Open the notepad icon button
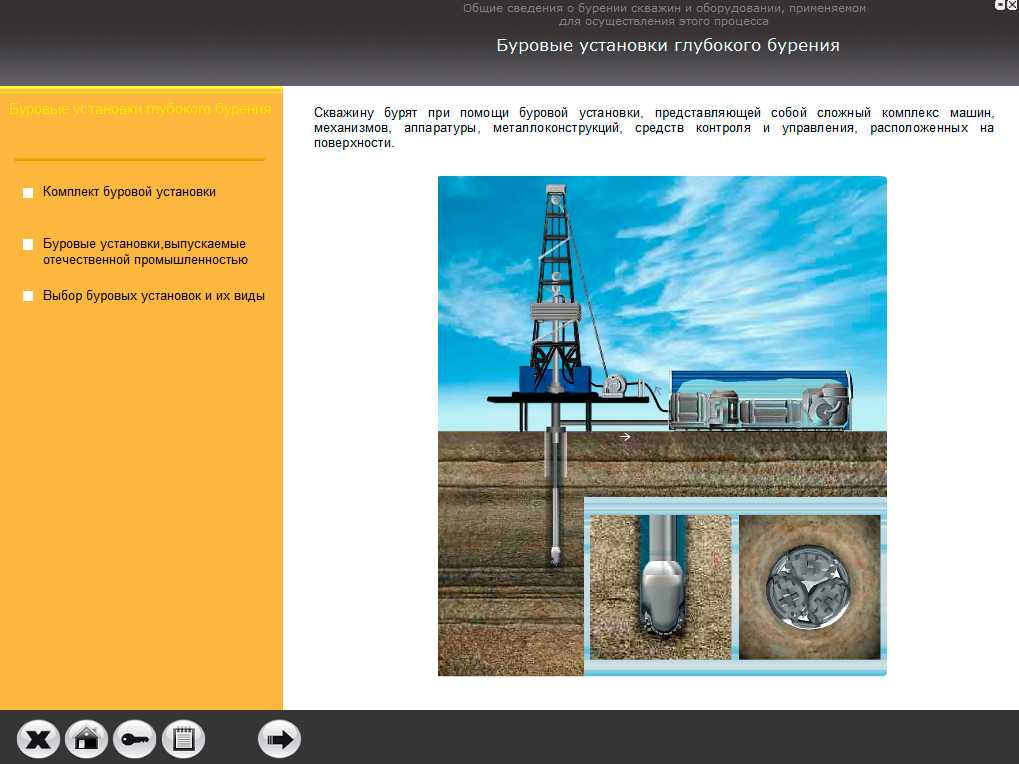1019x764 pixels. (183, 739)
